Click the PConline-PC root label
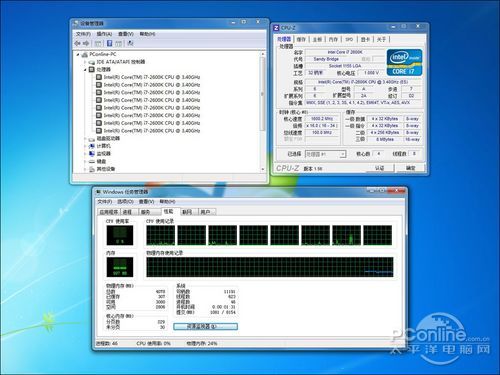This screenshot has height=375, width=500. pos(103,54)
